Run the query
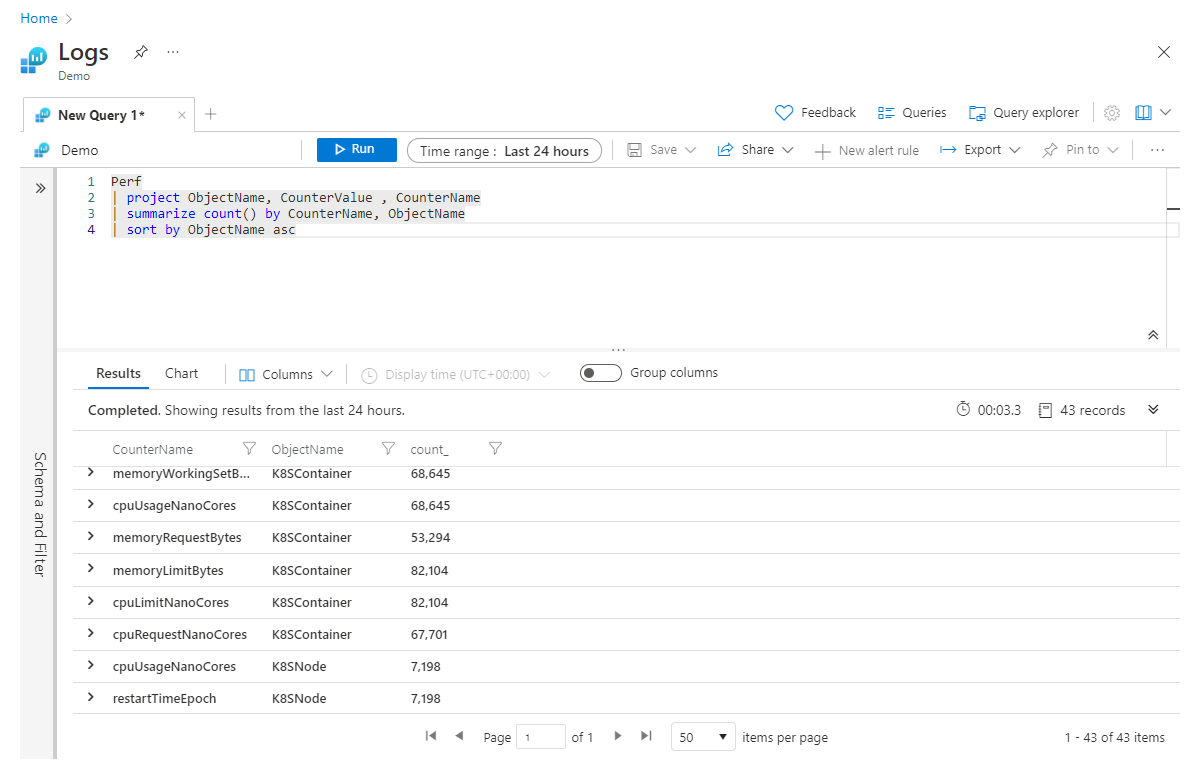1200x760 pixels. pyautogui.click(x=356, y=150)
